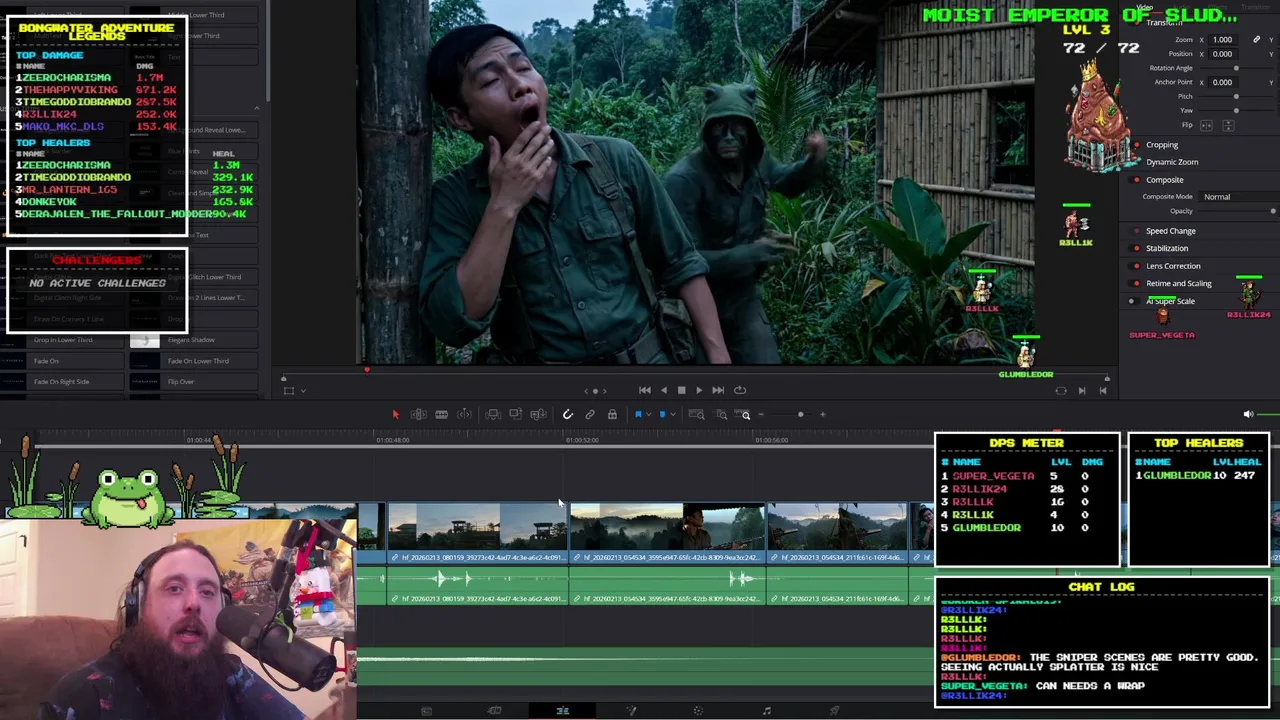Click the Full Extent Zoom icon
1280x720 pixels.
tap(697, 414)
